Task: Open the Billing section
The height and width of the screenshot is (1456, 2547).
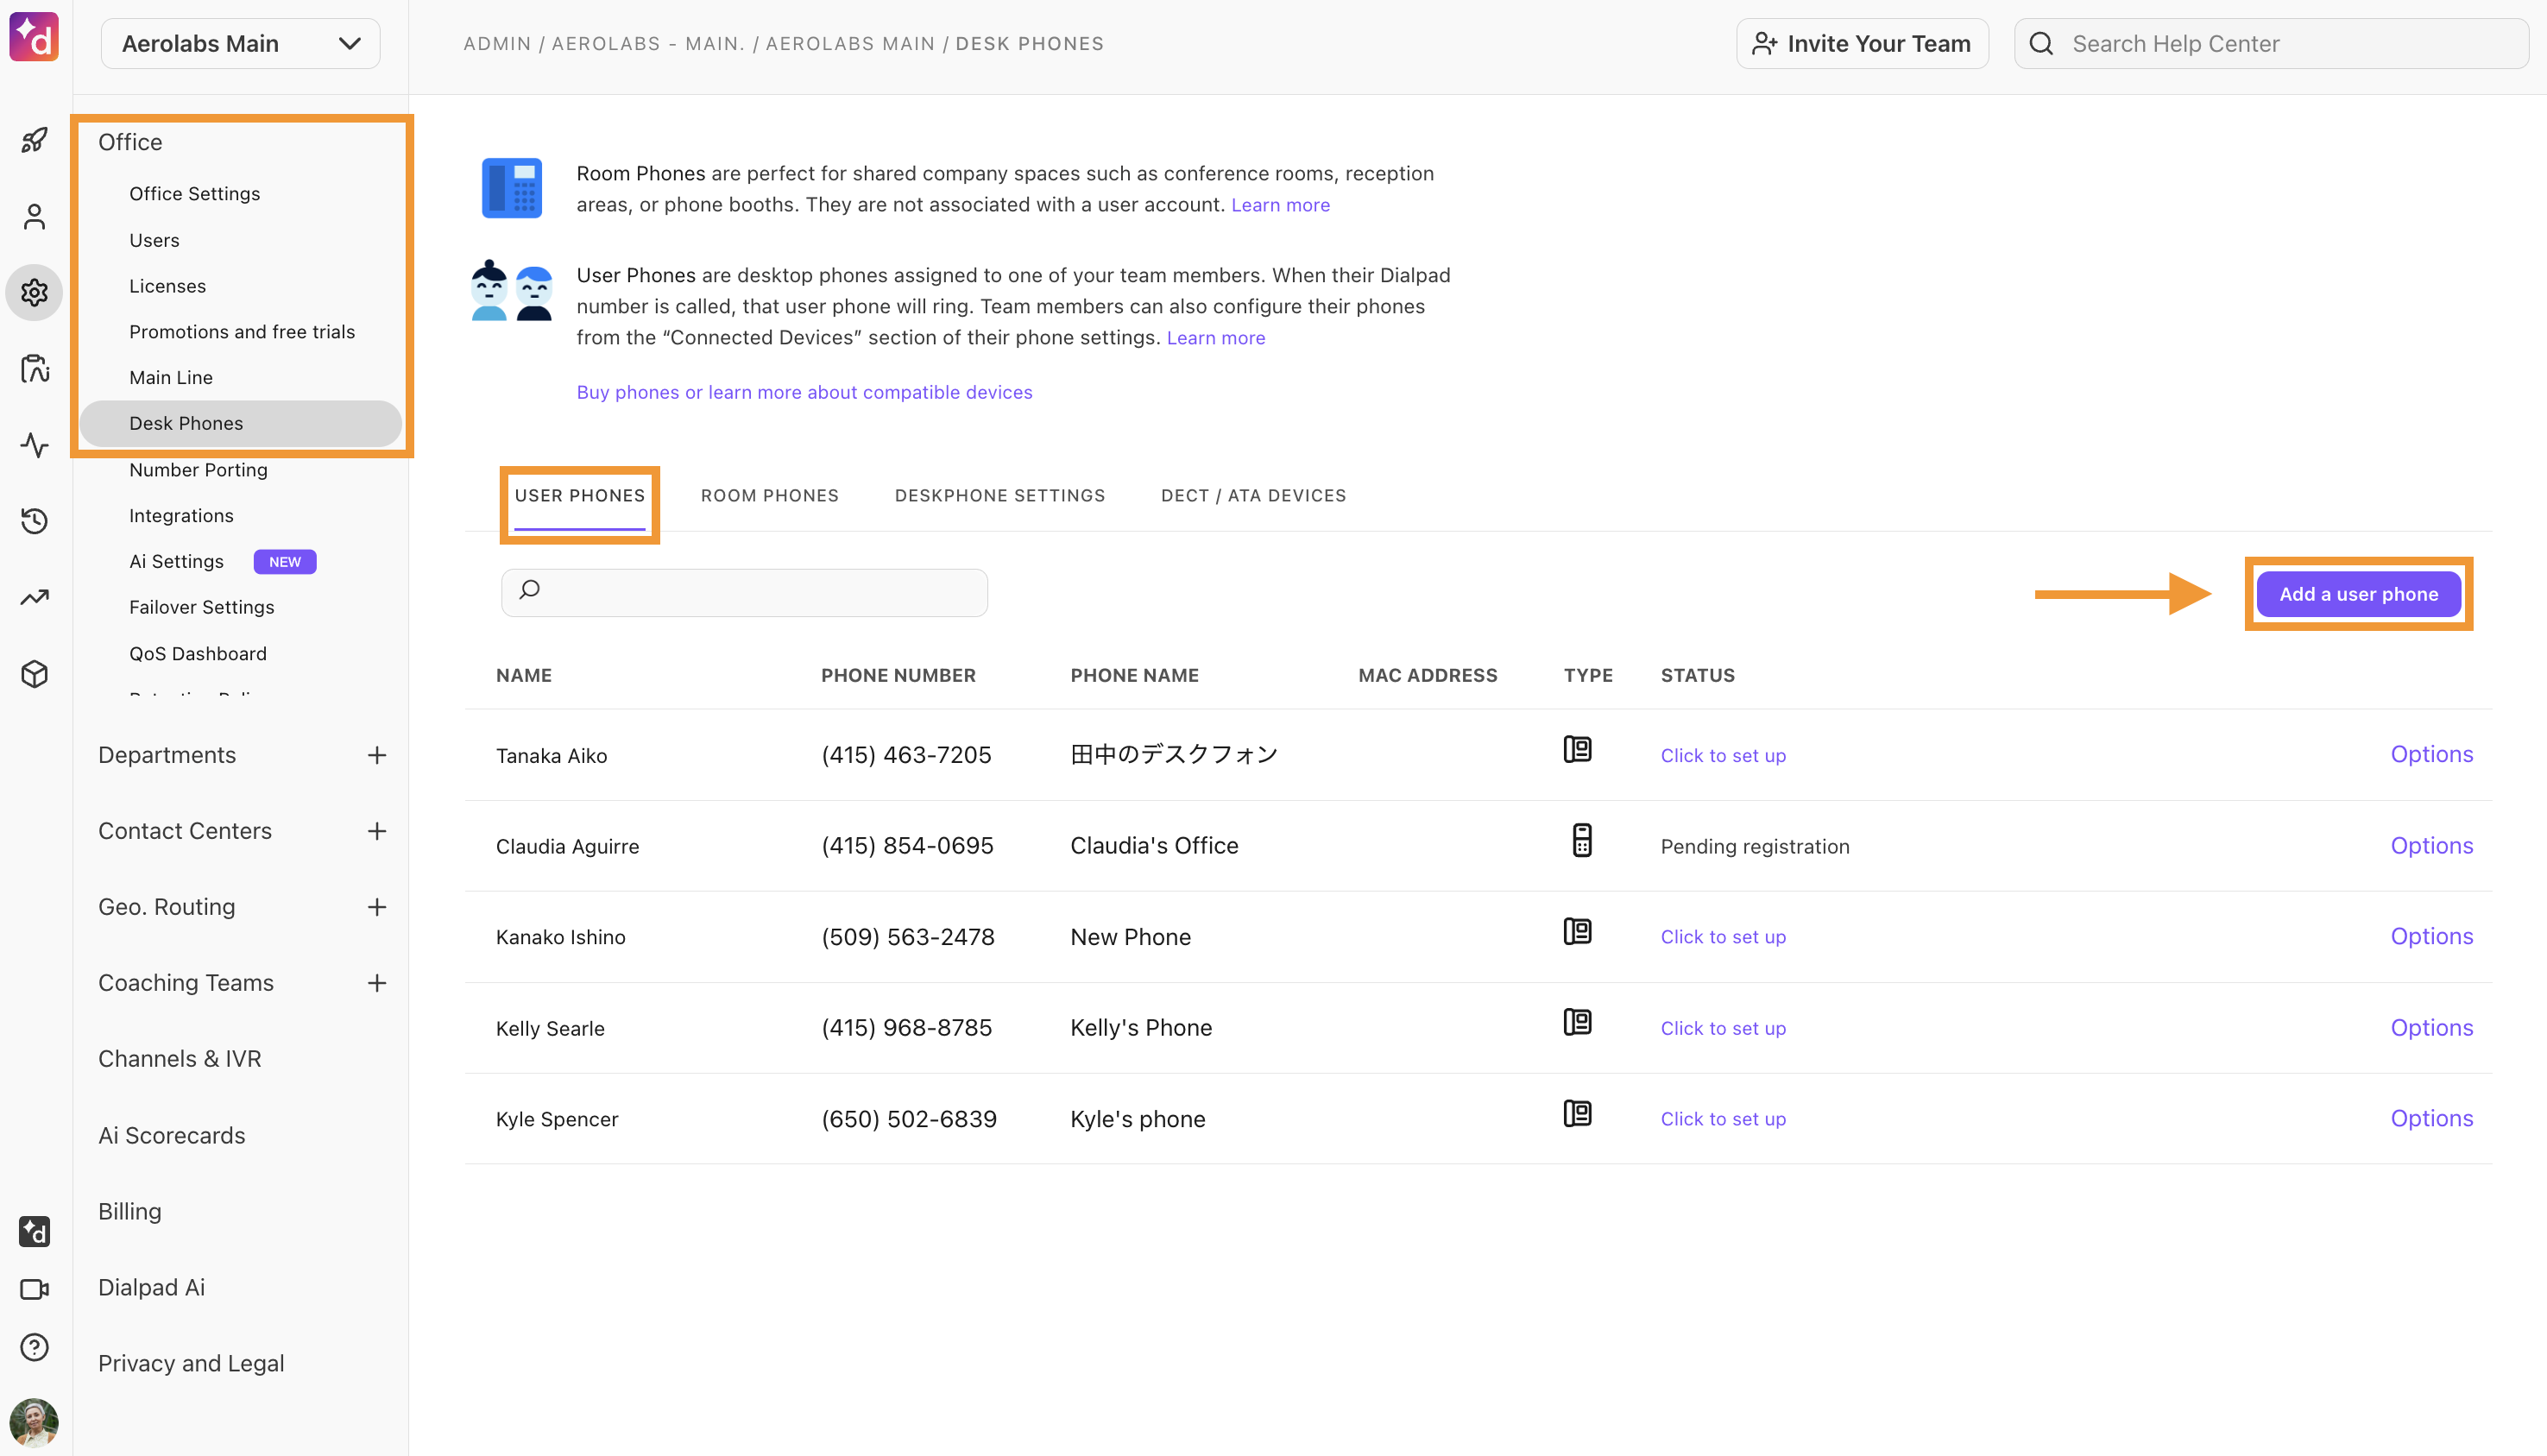Action: tap(130, 1211)
